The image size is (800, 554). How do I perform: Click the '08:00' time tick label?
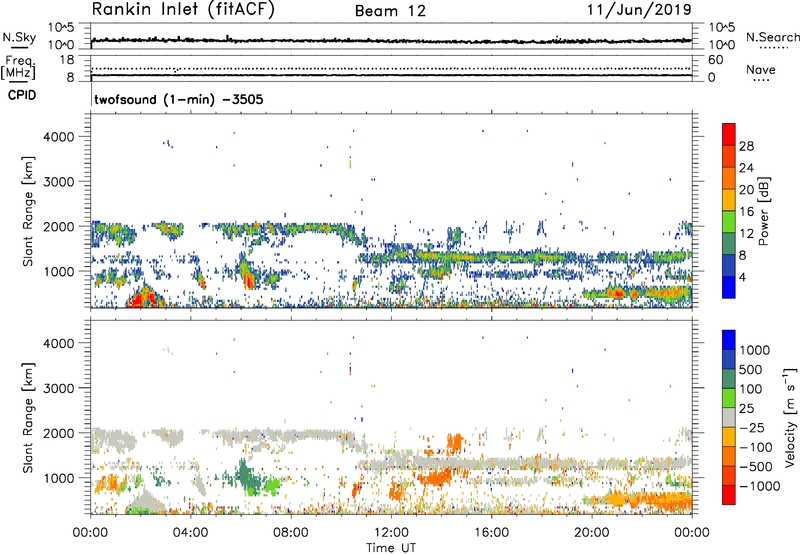click(x=290, y=533)
